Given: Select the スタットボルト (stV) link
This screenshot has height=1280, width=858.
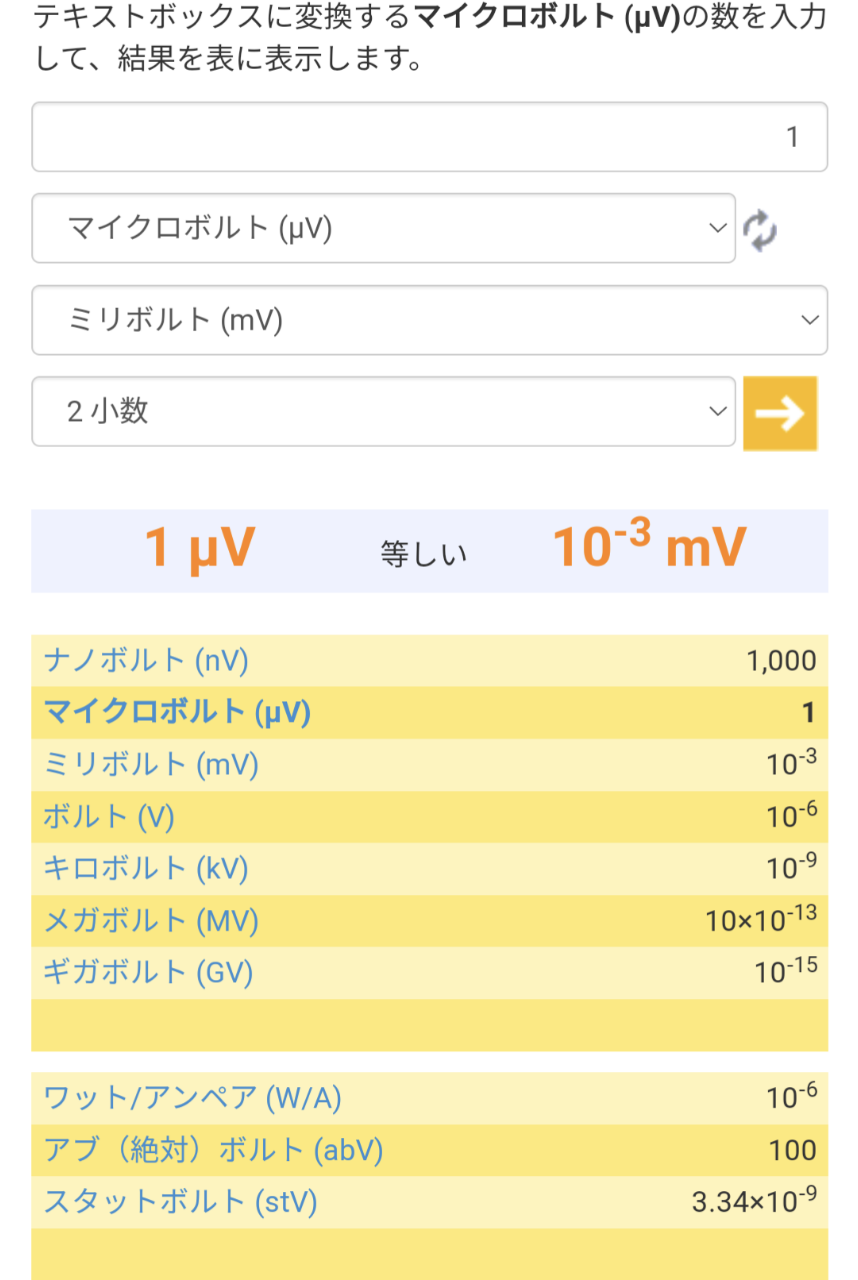Looking at the screenshot, I should click(x=180, y=1201).
